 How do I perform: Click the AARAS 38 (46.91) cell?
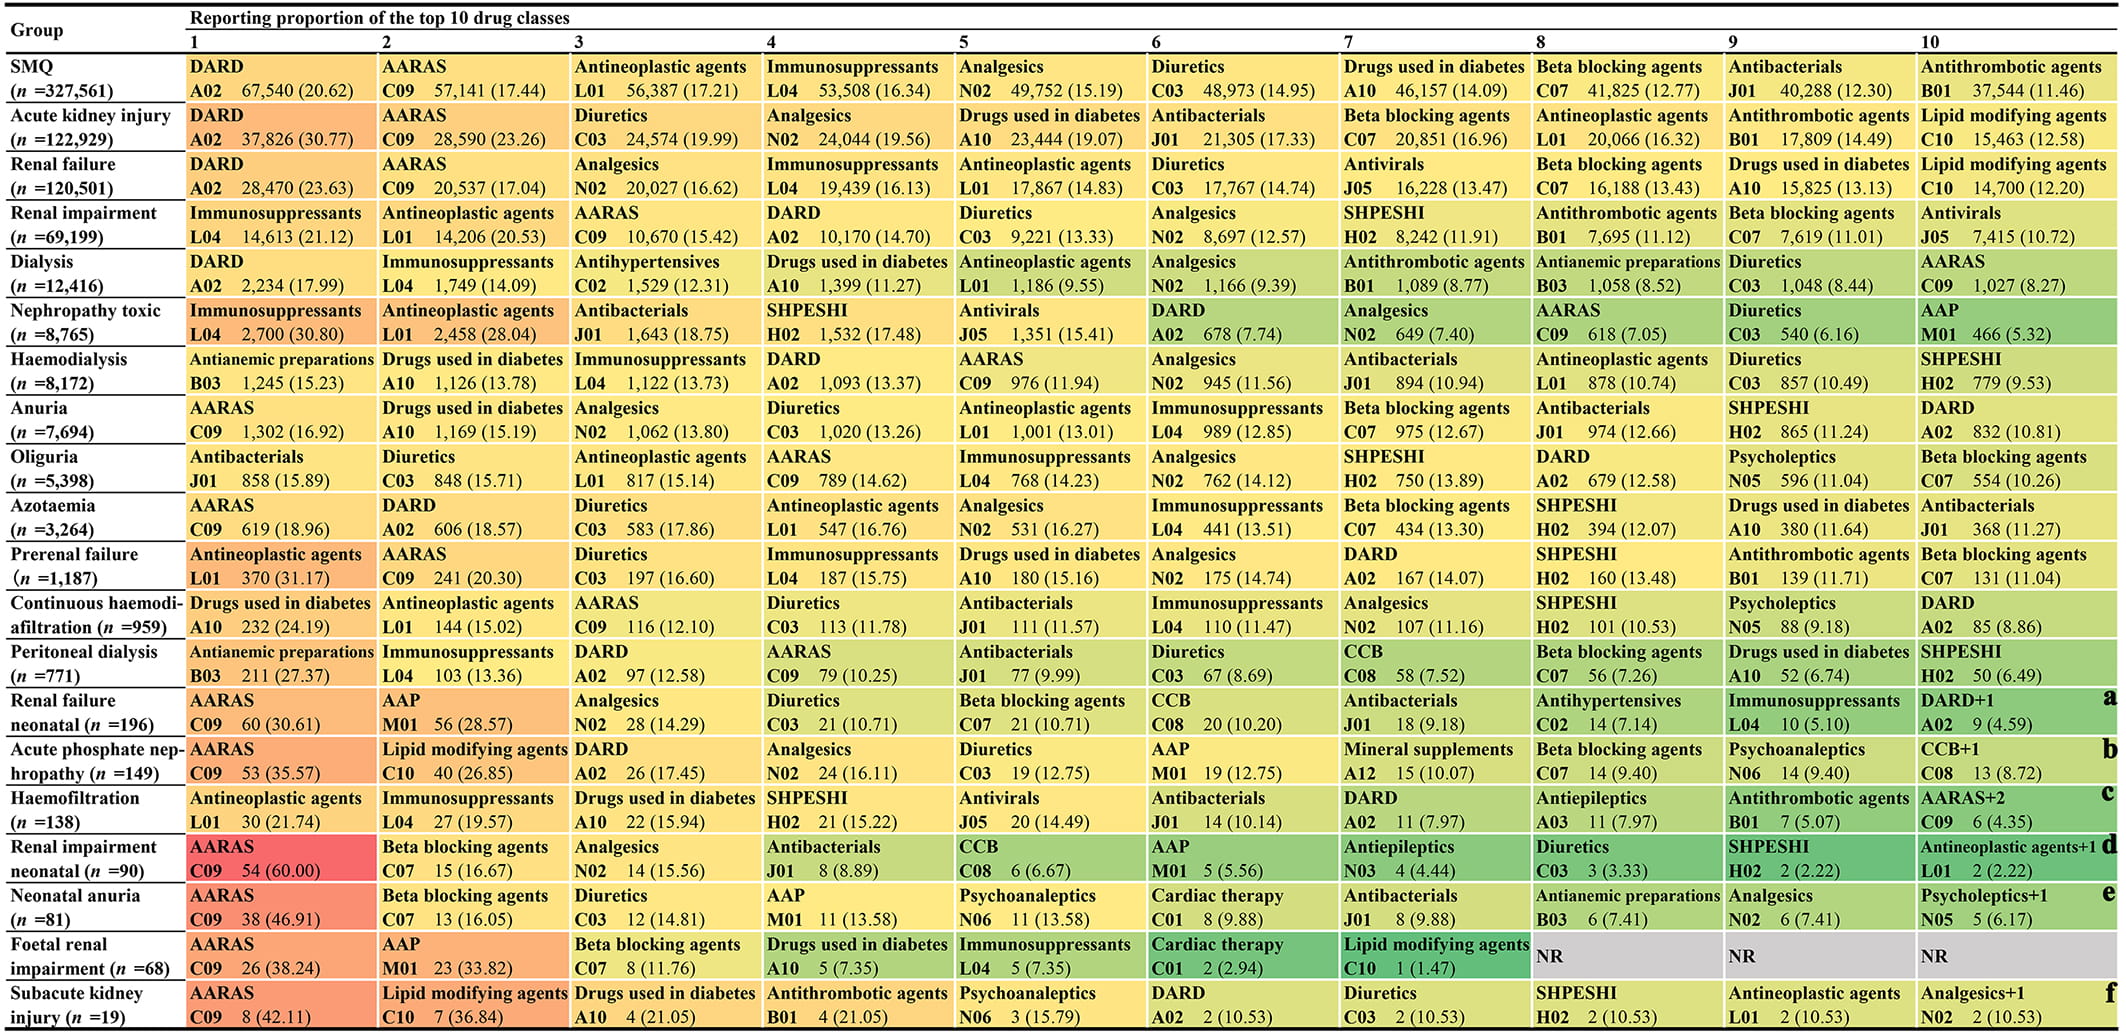point(281,907)
